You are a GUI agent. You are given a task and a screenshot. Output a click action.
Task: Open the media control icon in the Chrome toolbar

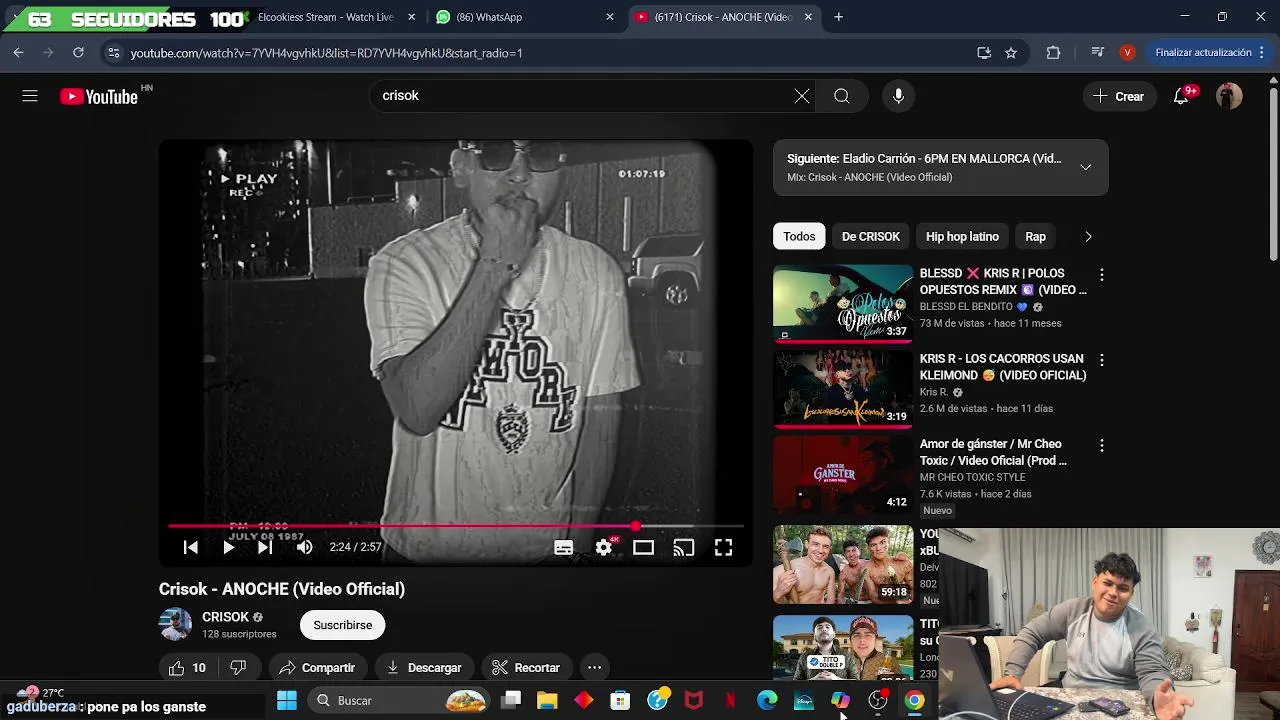1098,53
